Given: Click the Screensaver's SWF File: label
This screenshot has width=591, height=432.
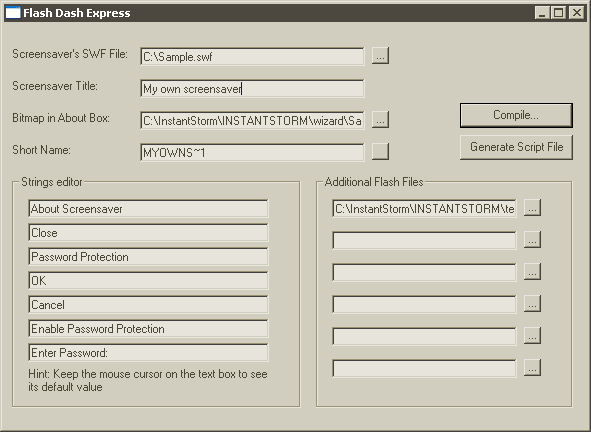Looking at the screenshot, I should (70, 54).
